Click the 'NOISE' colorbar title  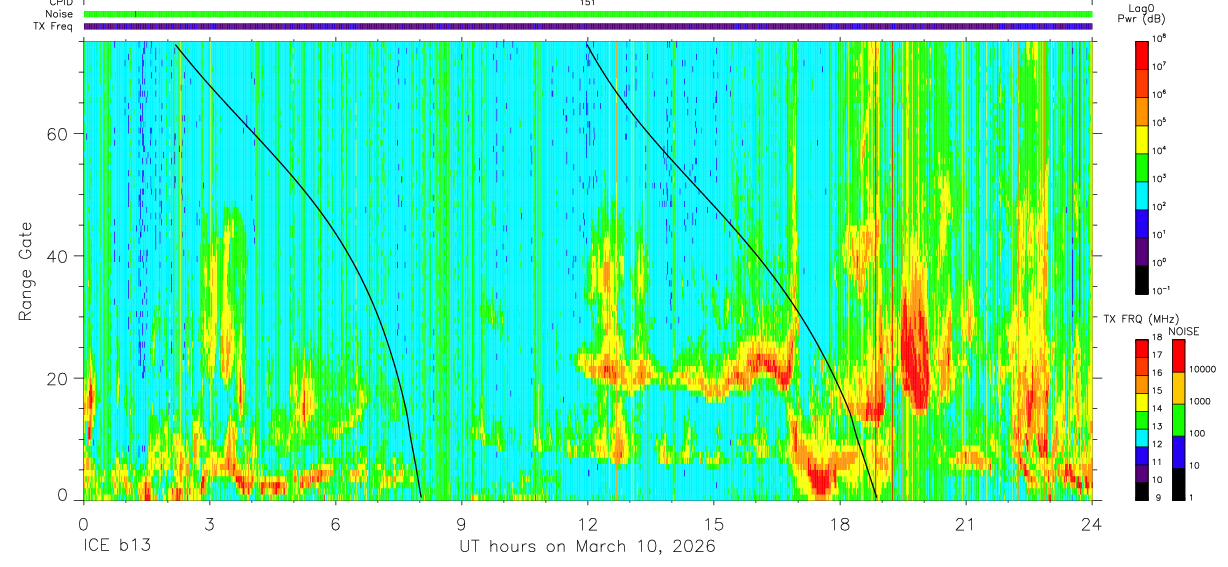coord(1184,331)
